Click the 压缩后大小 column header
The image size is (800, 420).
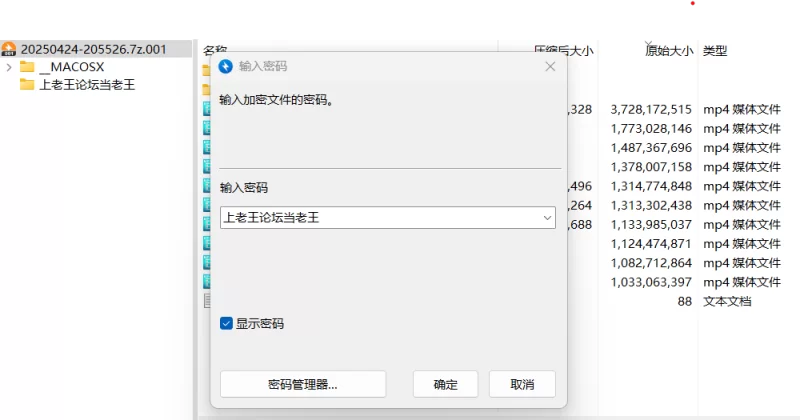point(564,51)
